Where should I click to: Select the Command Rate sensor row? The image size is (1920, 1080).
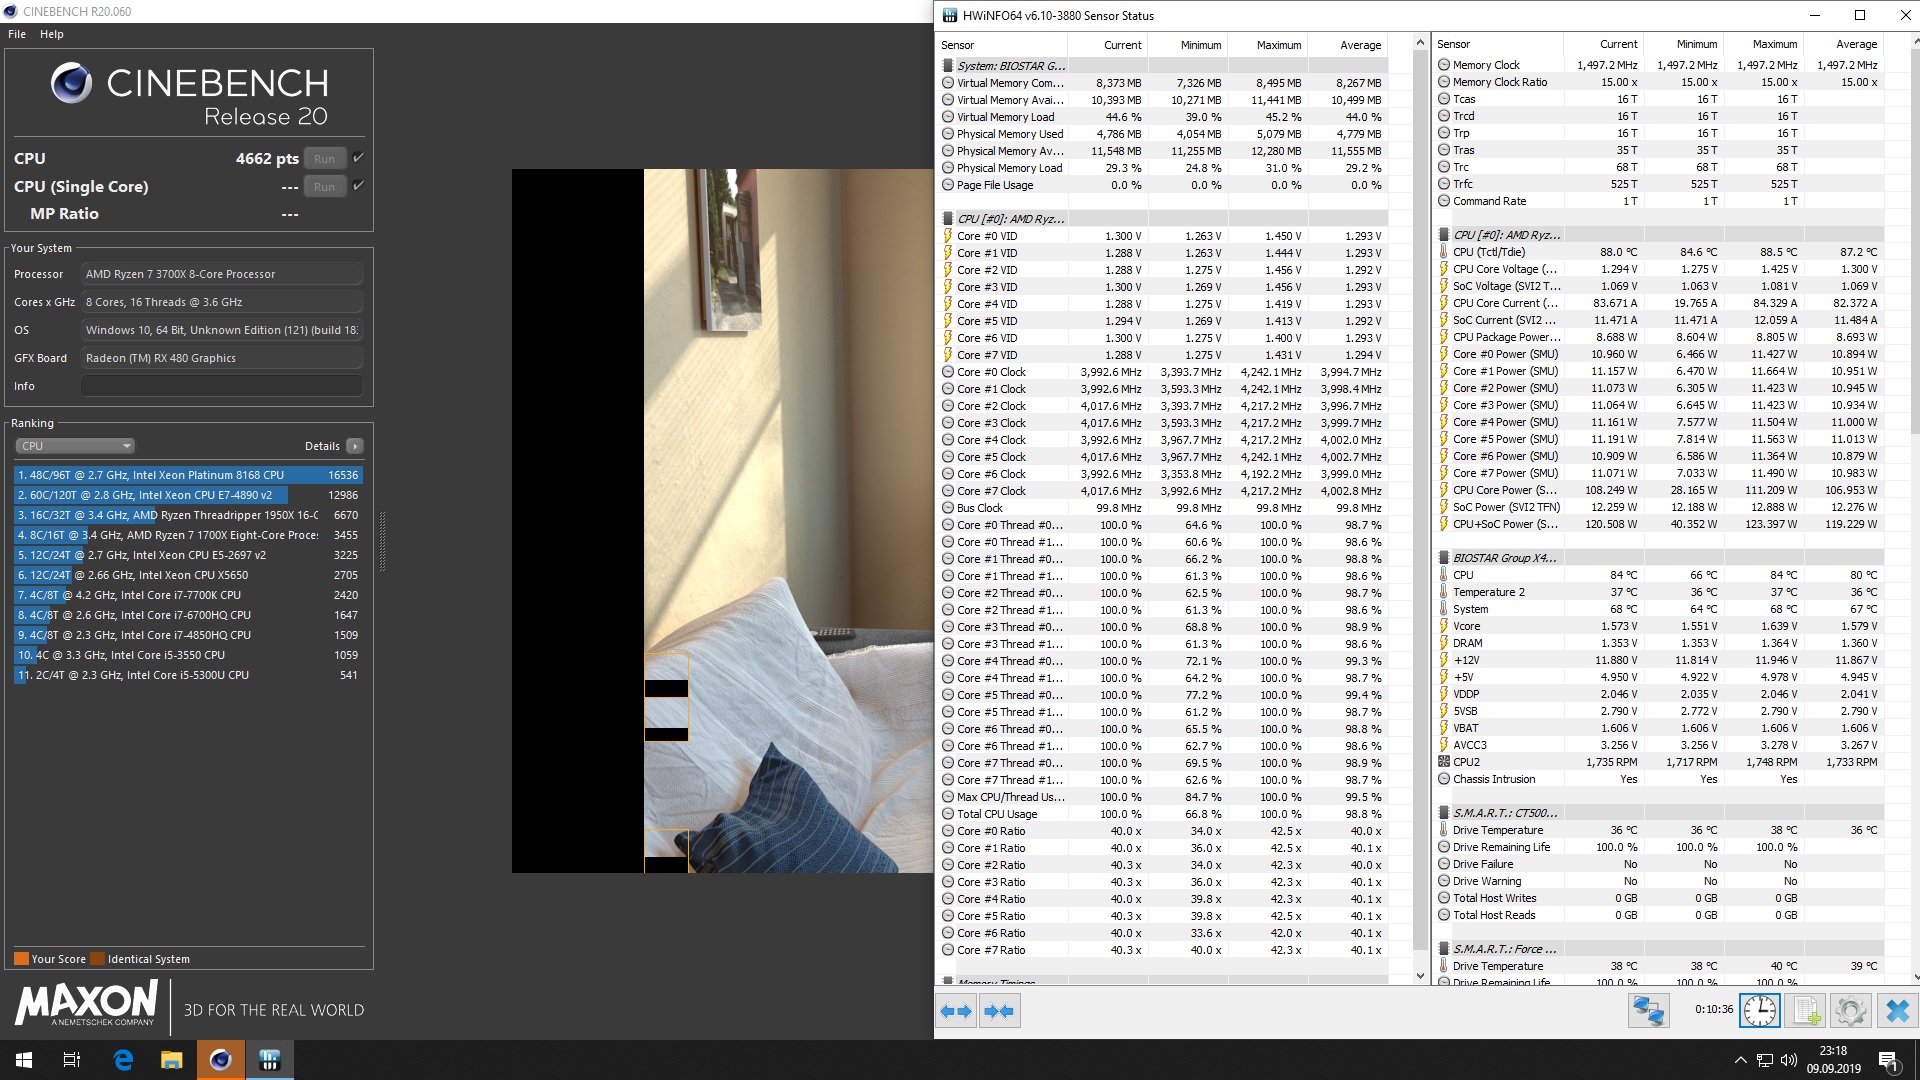pos(1660,201)
